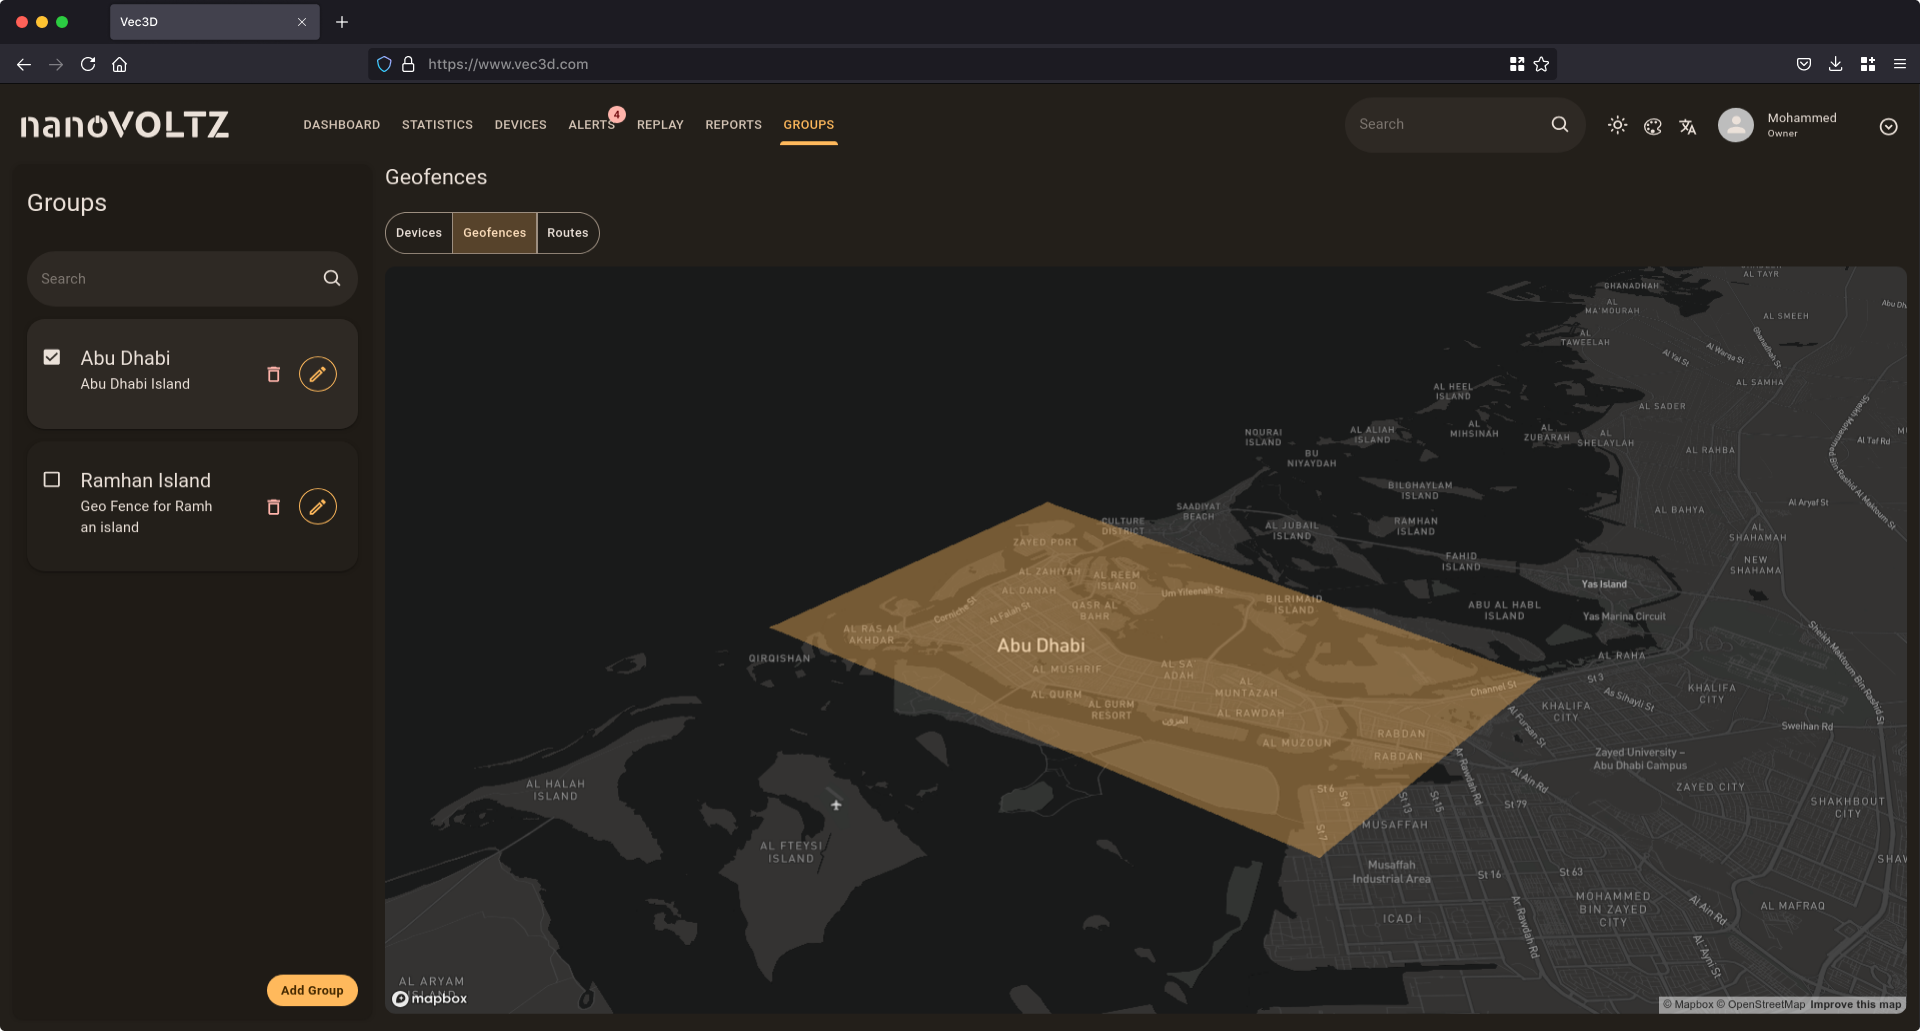Click the address bar URL

coord(508,64)
